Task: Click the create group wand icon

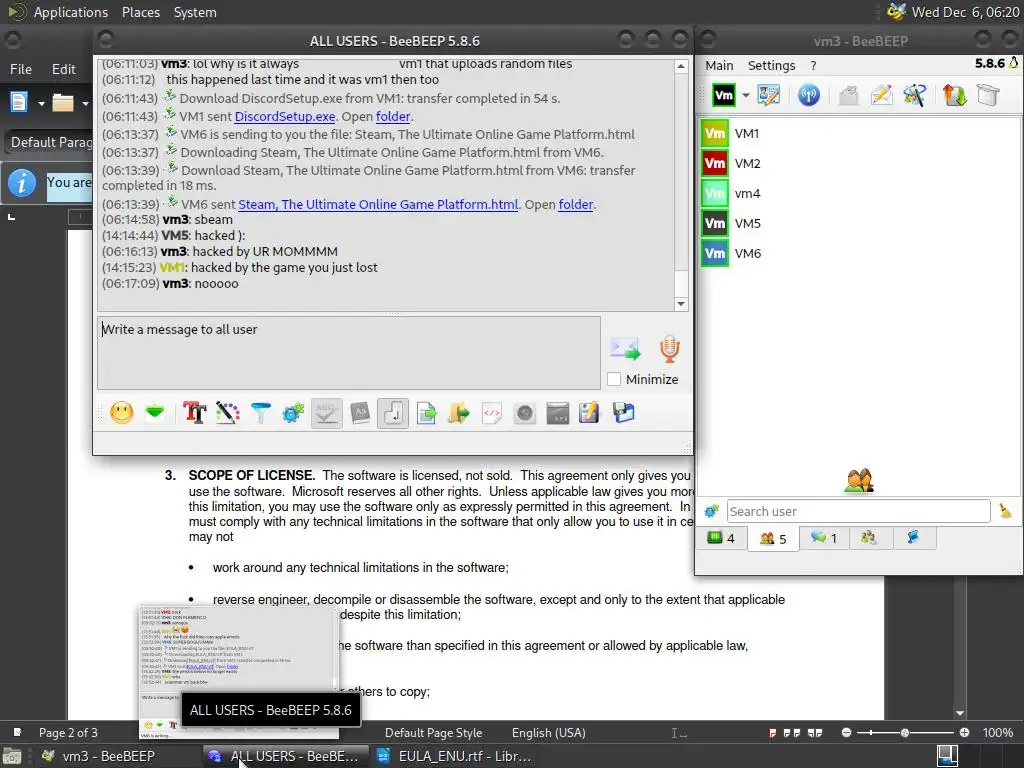Action: tap(914, 95)
